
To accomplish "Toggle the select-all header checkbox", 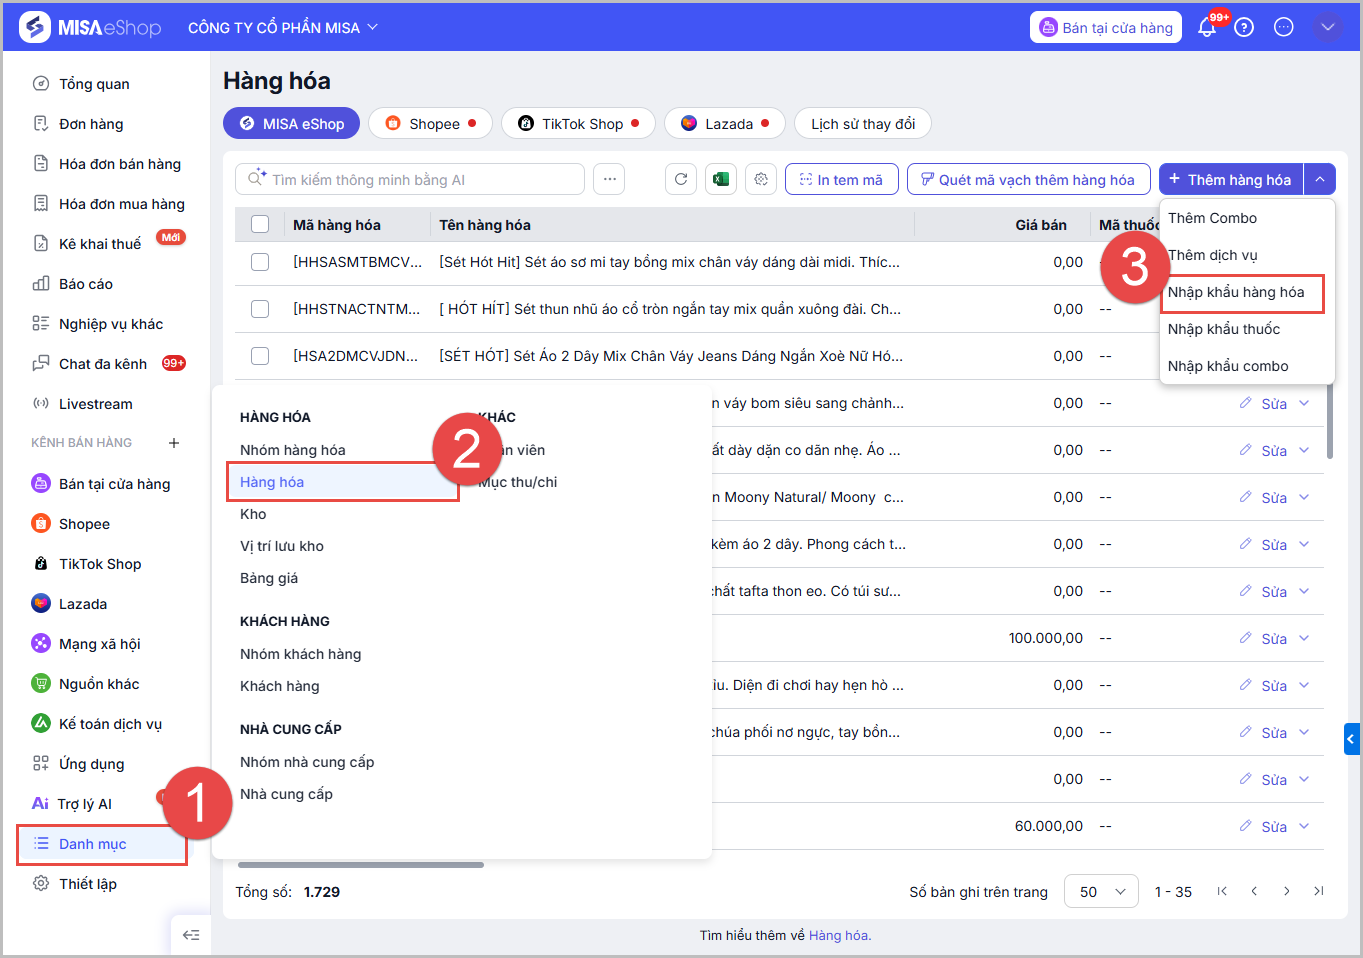I will coord(260,224).
